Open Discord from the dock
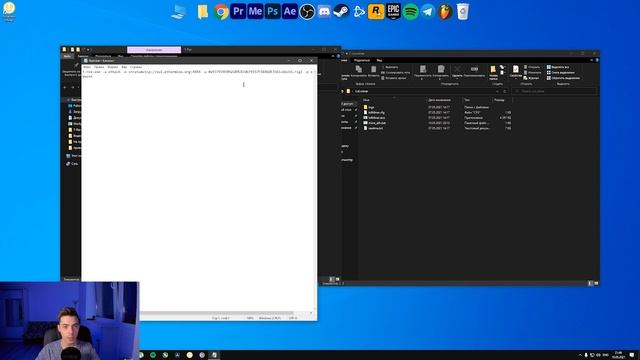640x360 pixels. 324,12
